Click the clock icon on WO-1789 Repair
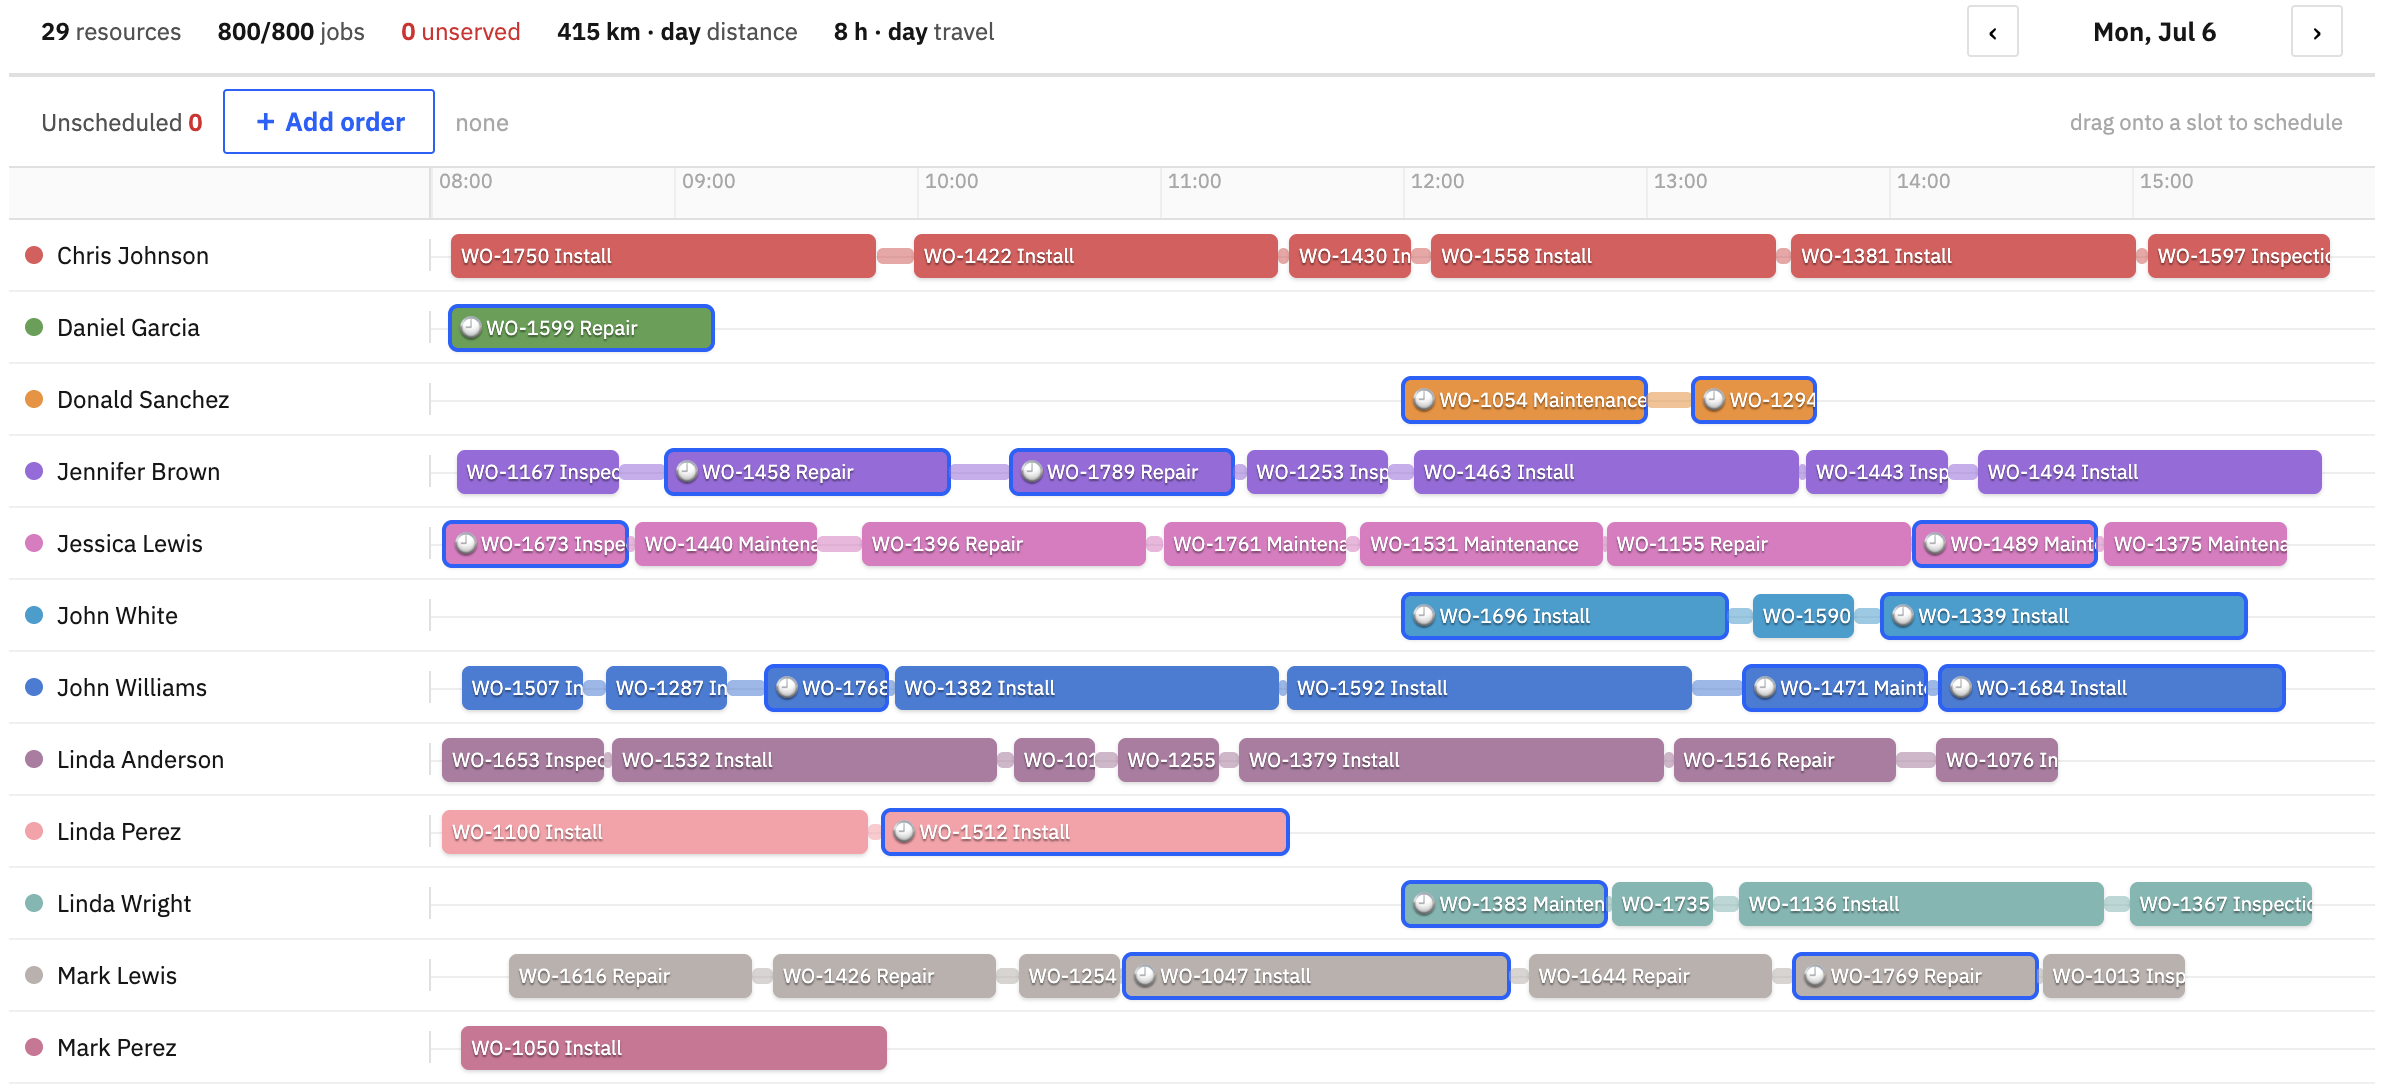2398x1086 pixels. click(x=1032, y=471)
